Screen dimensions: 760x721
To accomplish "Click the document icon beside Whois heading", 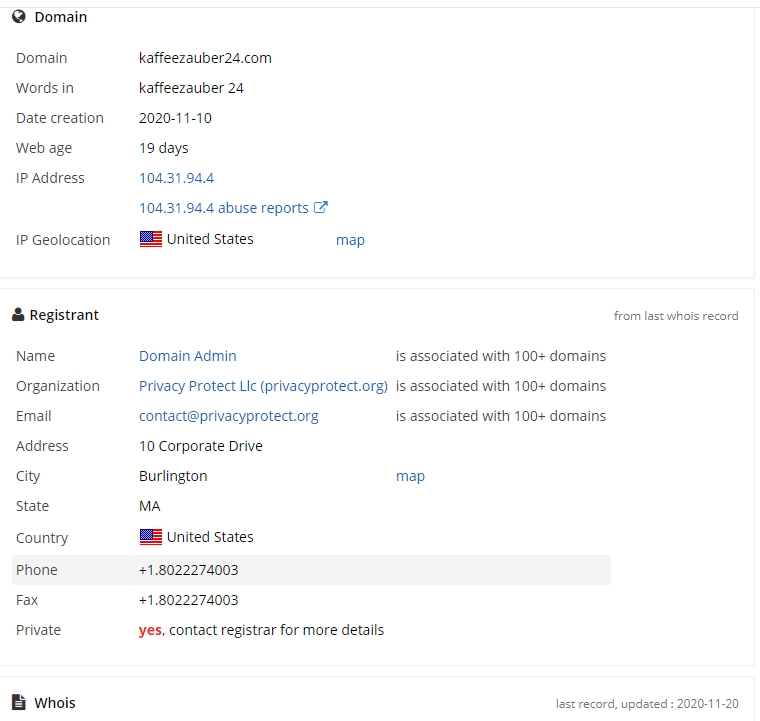I will click(18, 702).
